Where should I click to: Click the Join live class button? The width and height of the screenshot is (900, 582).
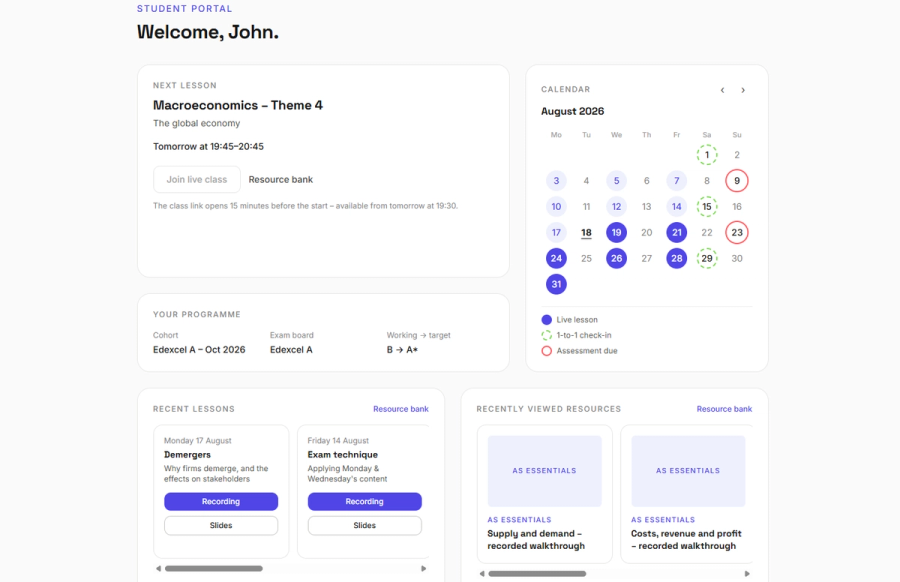197,180
